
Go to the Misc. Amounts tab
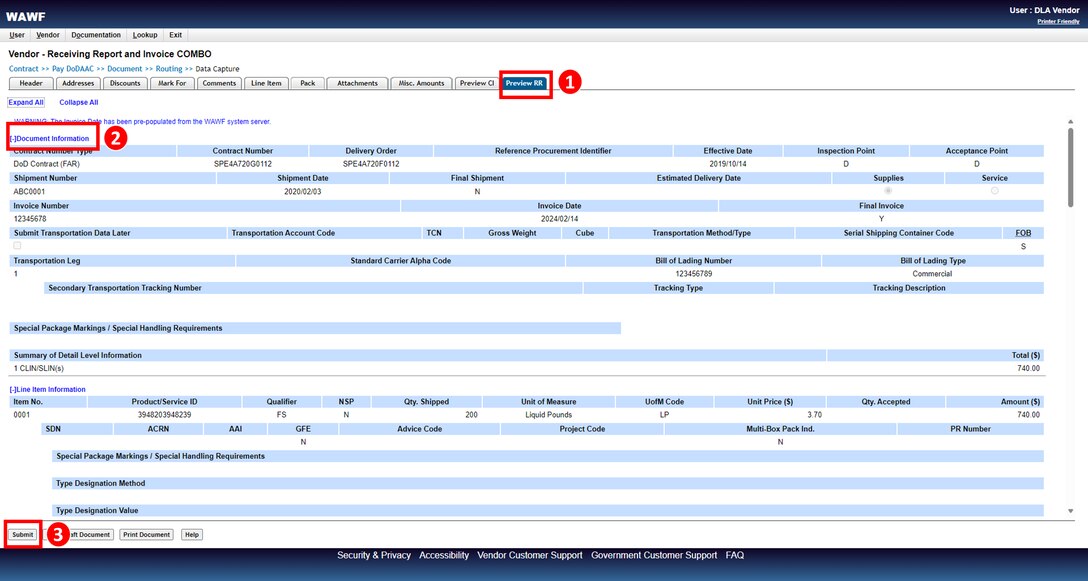pyautogui.click(x=420, y=83)
